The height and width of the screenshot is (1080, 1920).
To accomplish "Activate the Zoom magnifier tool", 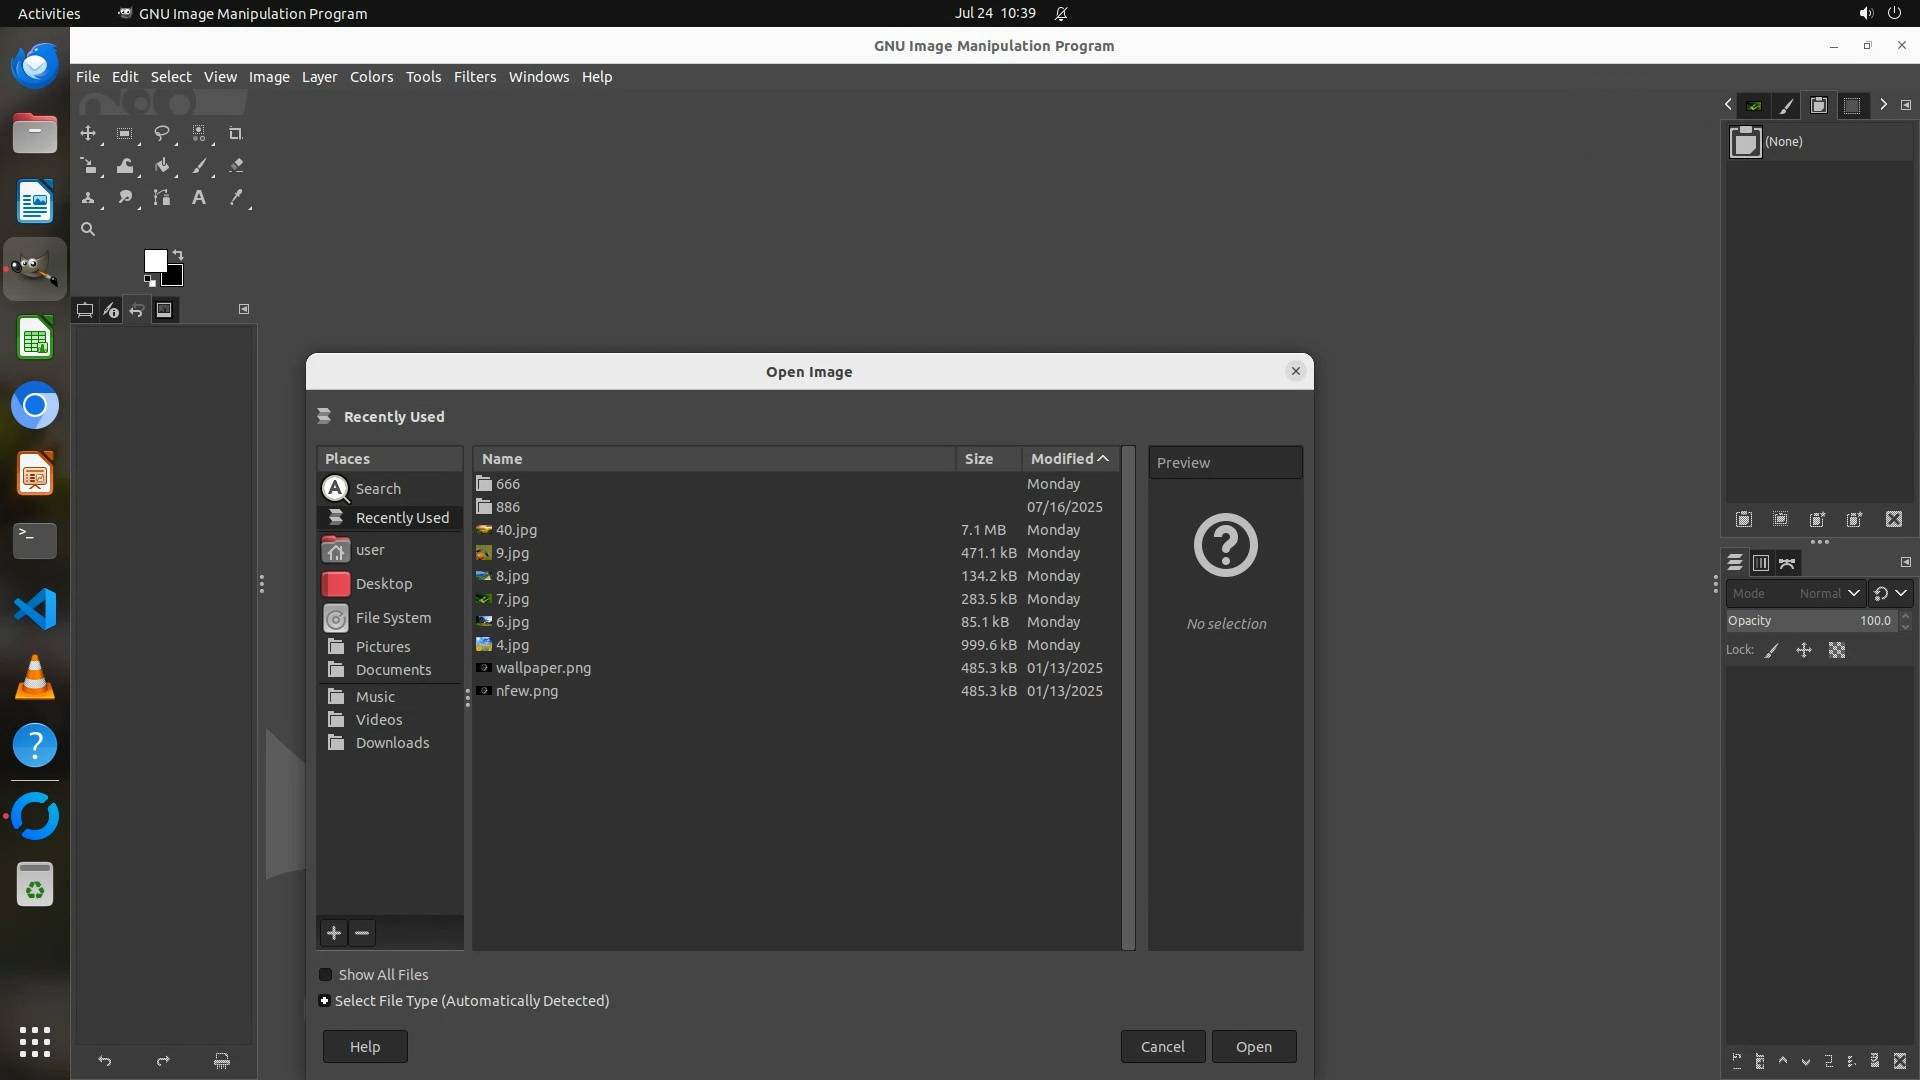I will click(x=88, y=230).
